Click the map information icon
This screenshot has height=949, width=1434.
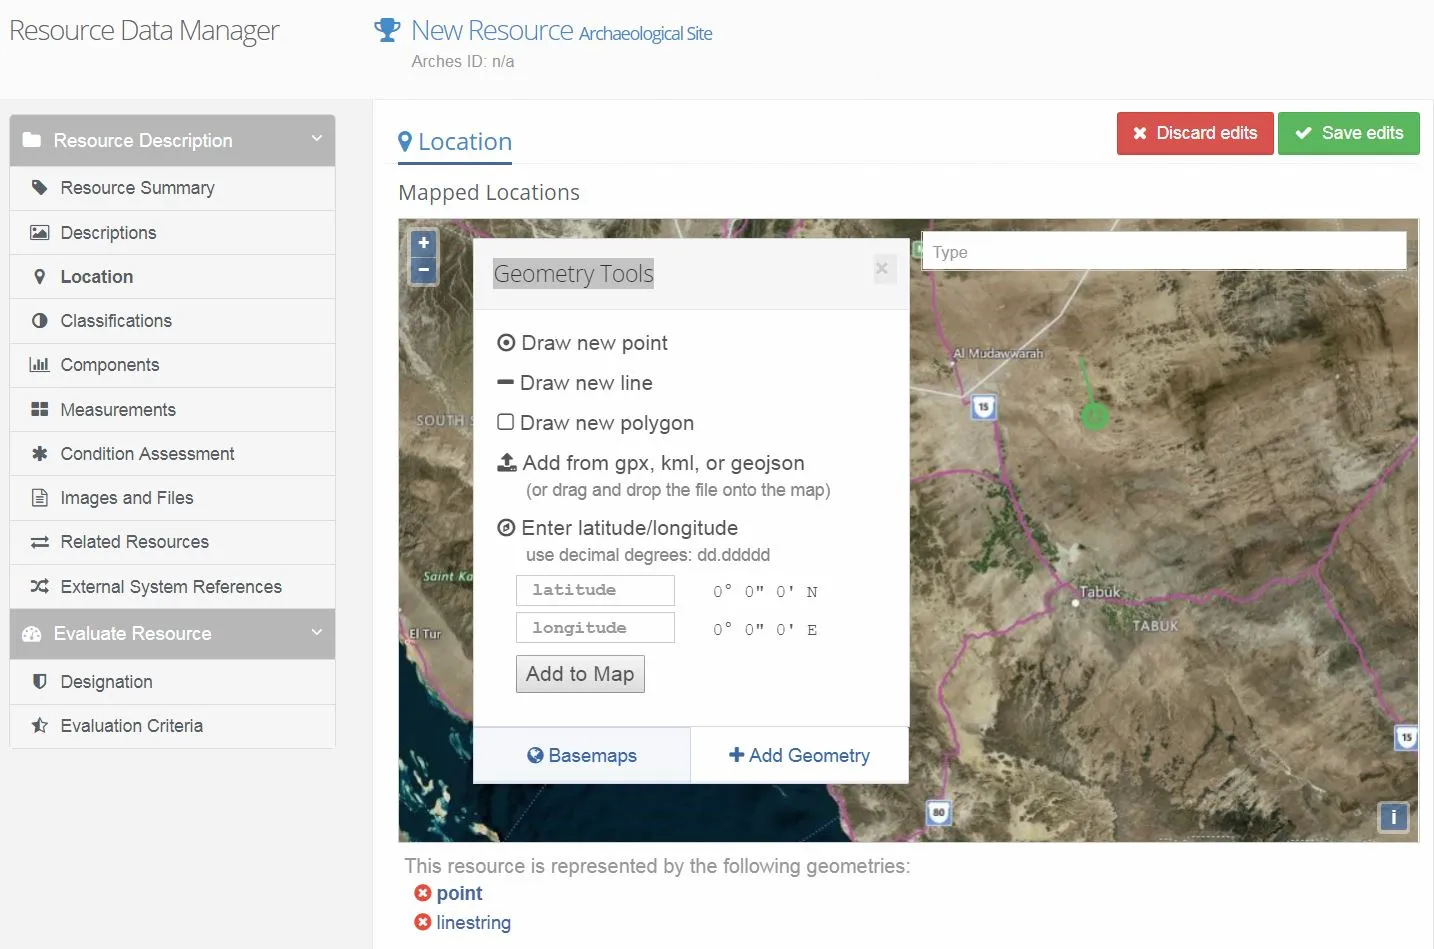tap(1393, 817)
